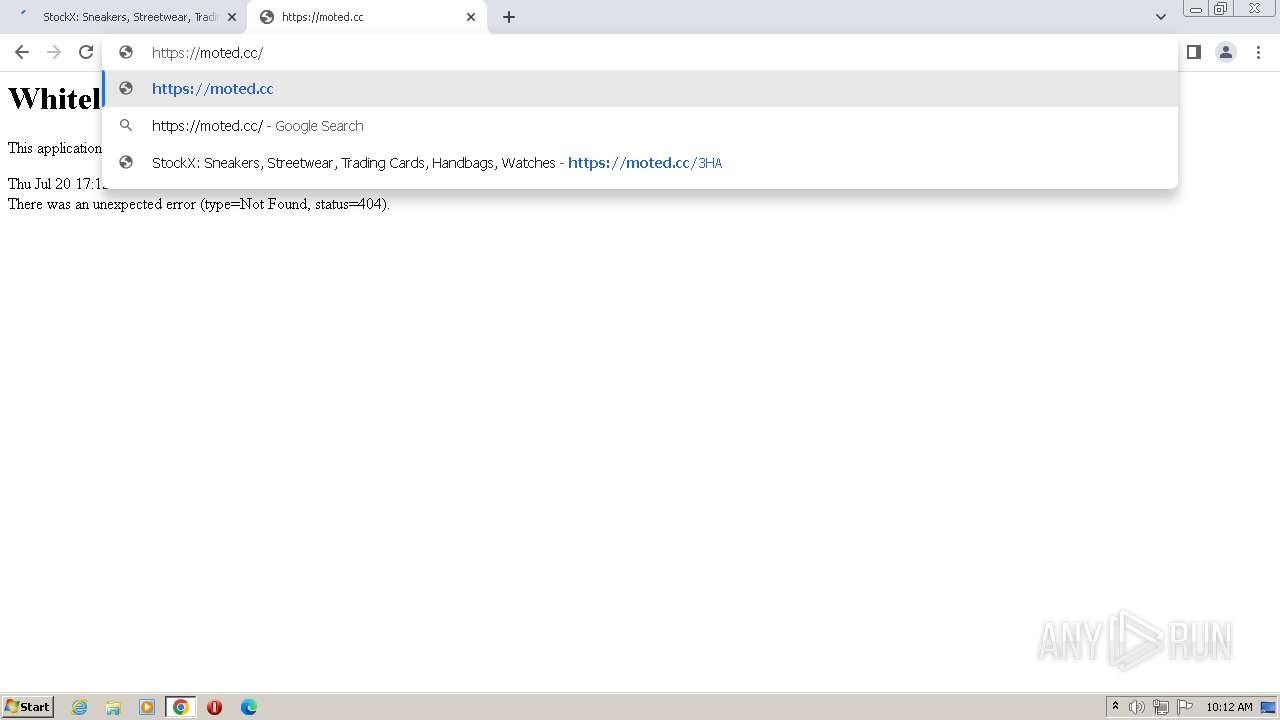Click the address bar with https://moted.cc/
The width and height of the screenshot is (1280, 720).
640,52
